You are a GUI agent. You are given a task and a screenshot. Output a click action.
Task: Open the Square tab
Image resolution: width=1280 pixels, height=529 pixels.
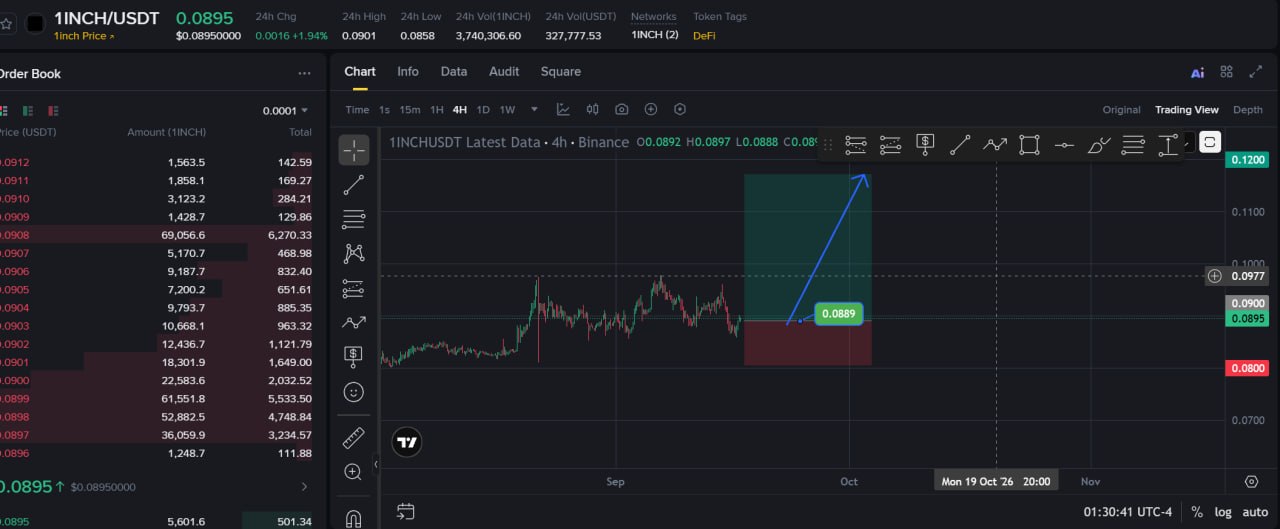click(561, 71)
